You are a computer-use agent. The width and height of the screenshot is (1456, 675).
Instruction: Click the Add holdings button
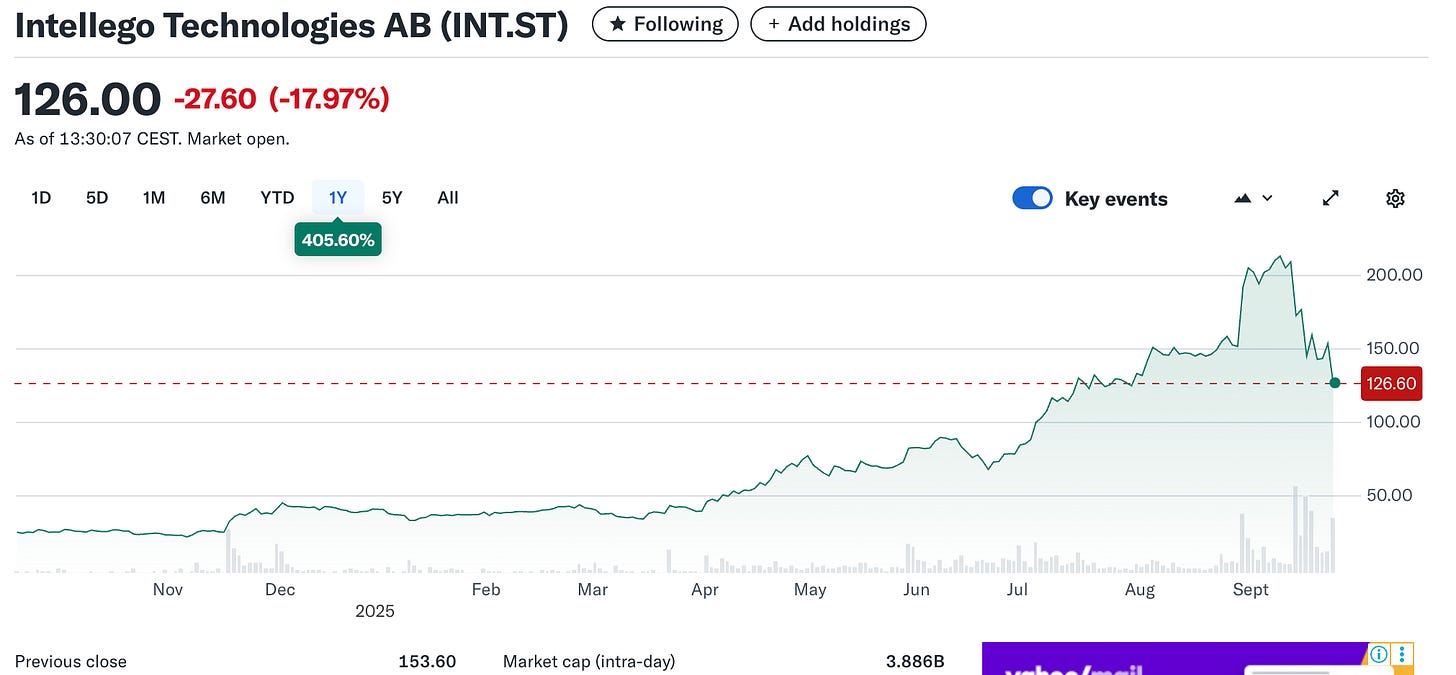838,24
